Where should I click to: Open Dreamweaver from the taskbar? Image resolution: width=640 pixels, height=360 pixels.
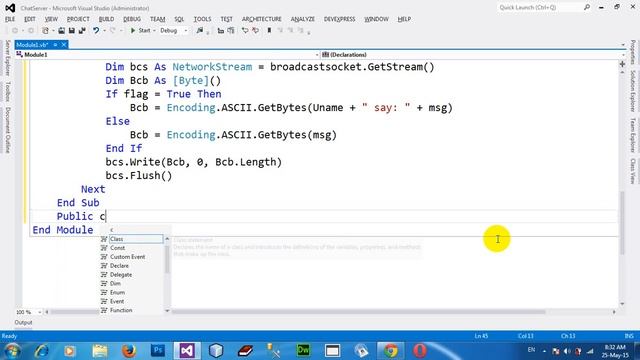coord(303,350)
